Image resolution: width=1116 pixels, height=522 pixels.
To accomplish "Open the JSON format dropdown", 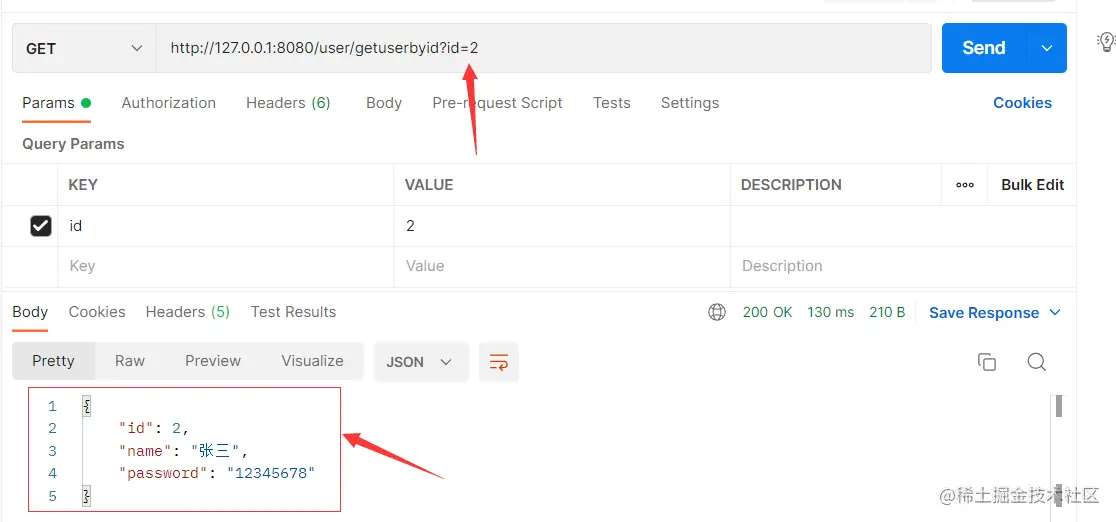I will point(421,362).
